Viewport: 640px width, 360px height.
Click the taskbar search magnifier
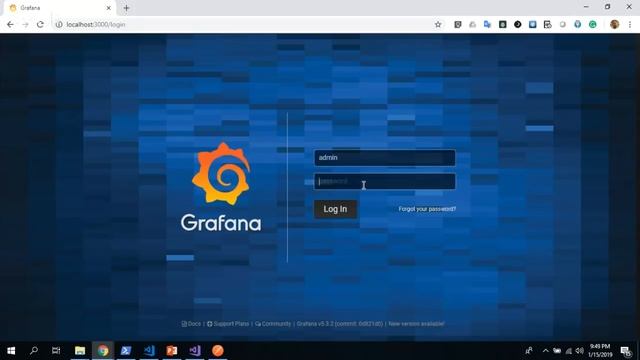coord(34,351)
